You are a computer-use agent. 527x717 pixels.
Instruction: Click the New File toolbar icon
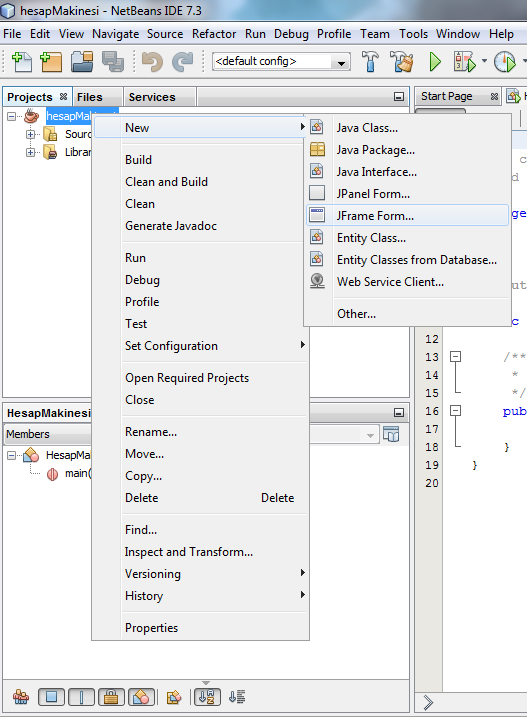click(x=22, y=62)
